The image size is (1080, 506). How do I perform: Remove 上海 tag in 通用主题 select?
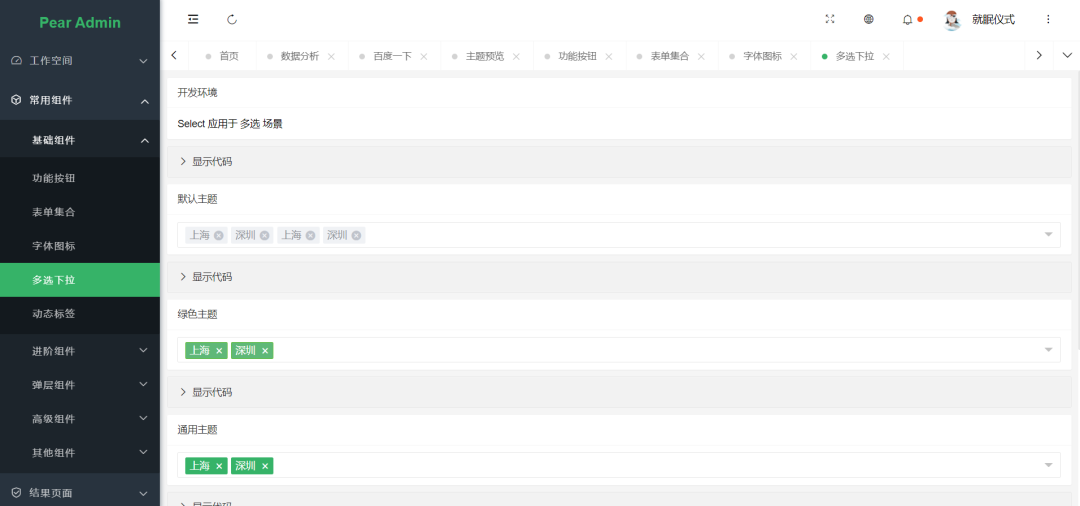pos(219,466)
